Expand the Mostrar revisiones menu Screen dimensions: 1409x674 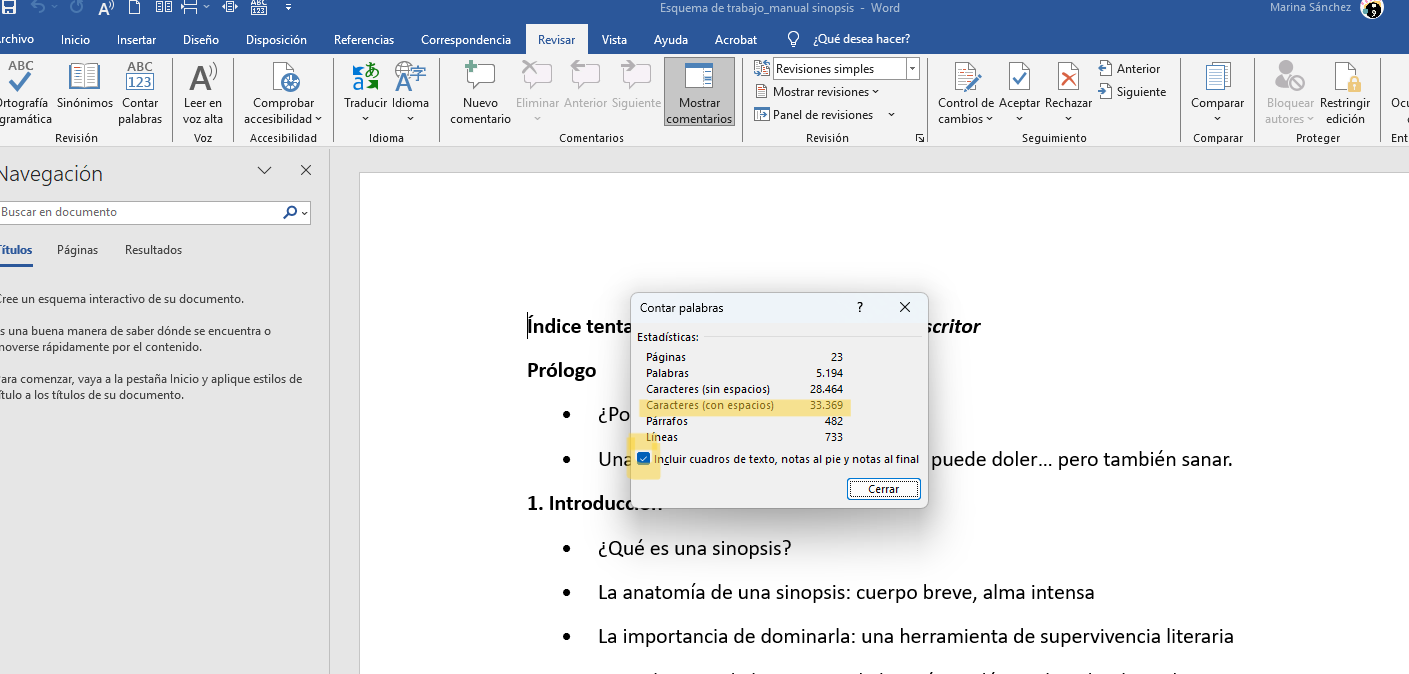pos(825,92)
